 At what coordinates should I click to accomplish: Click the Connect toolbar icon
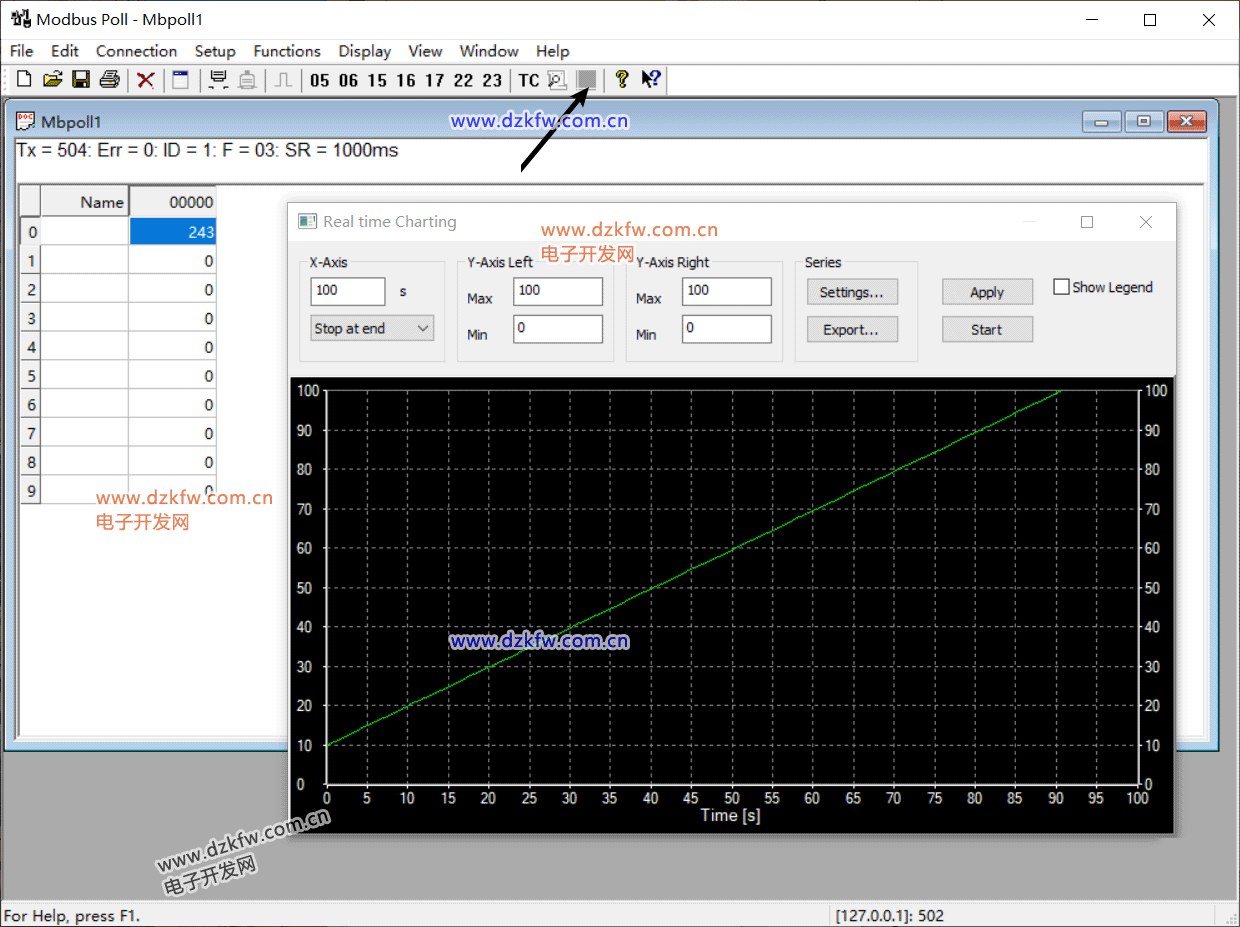217,80
